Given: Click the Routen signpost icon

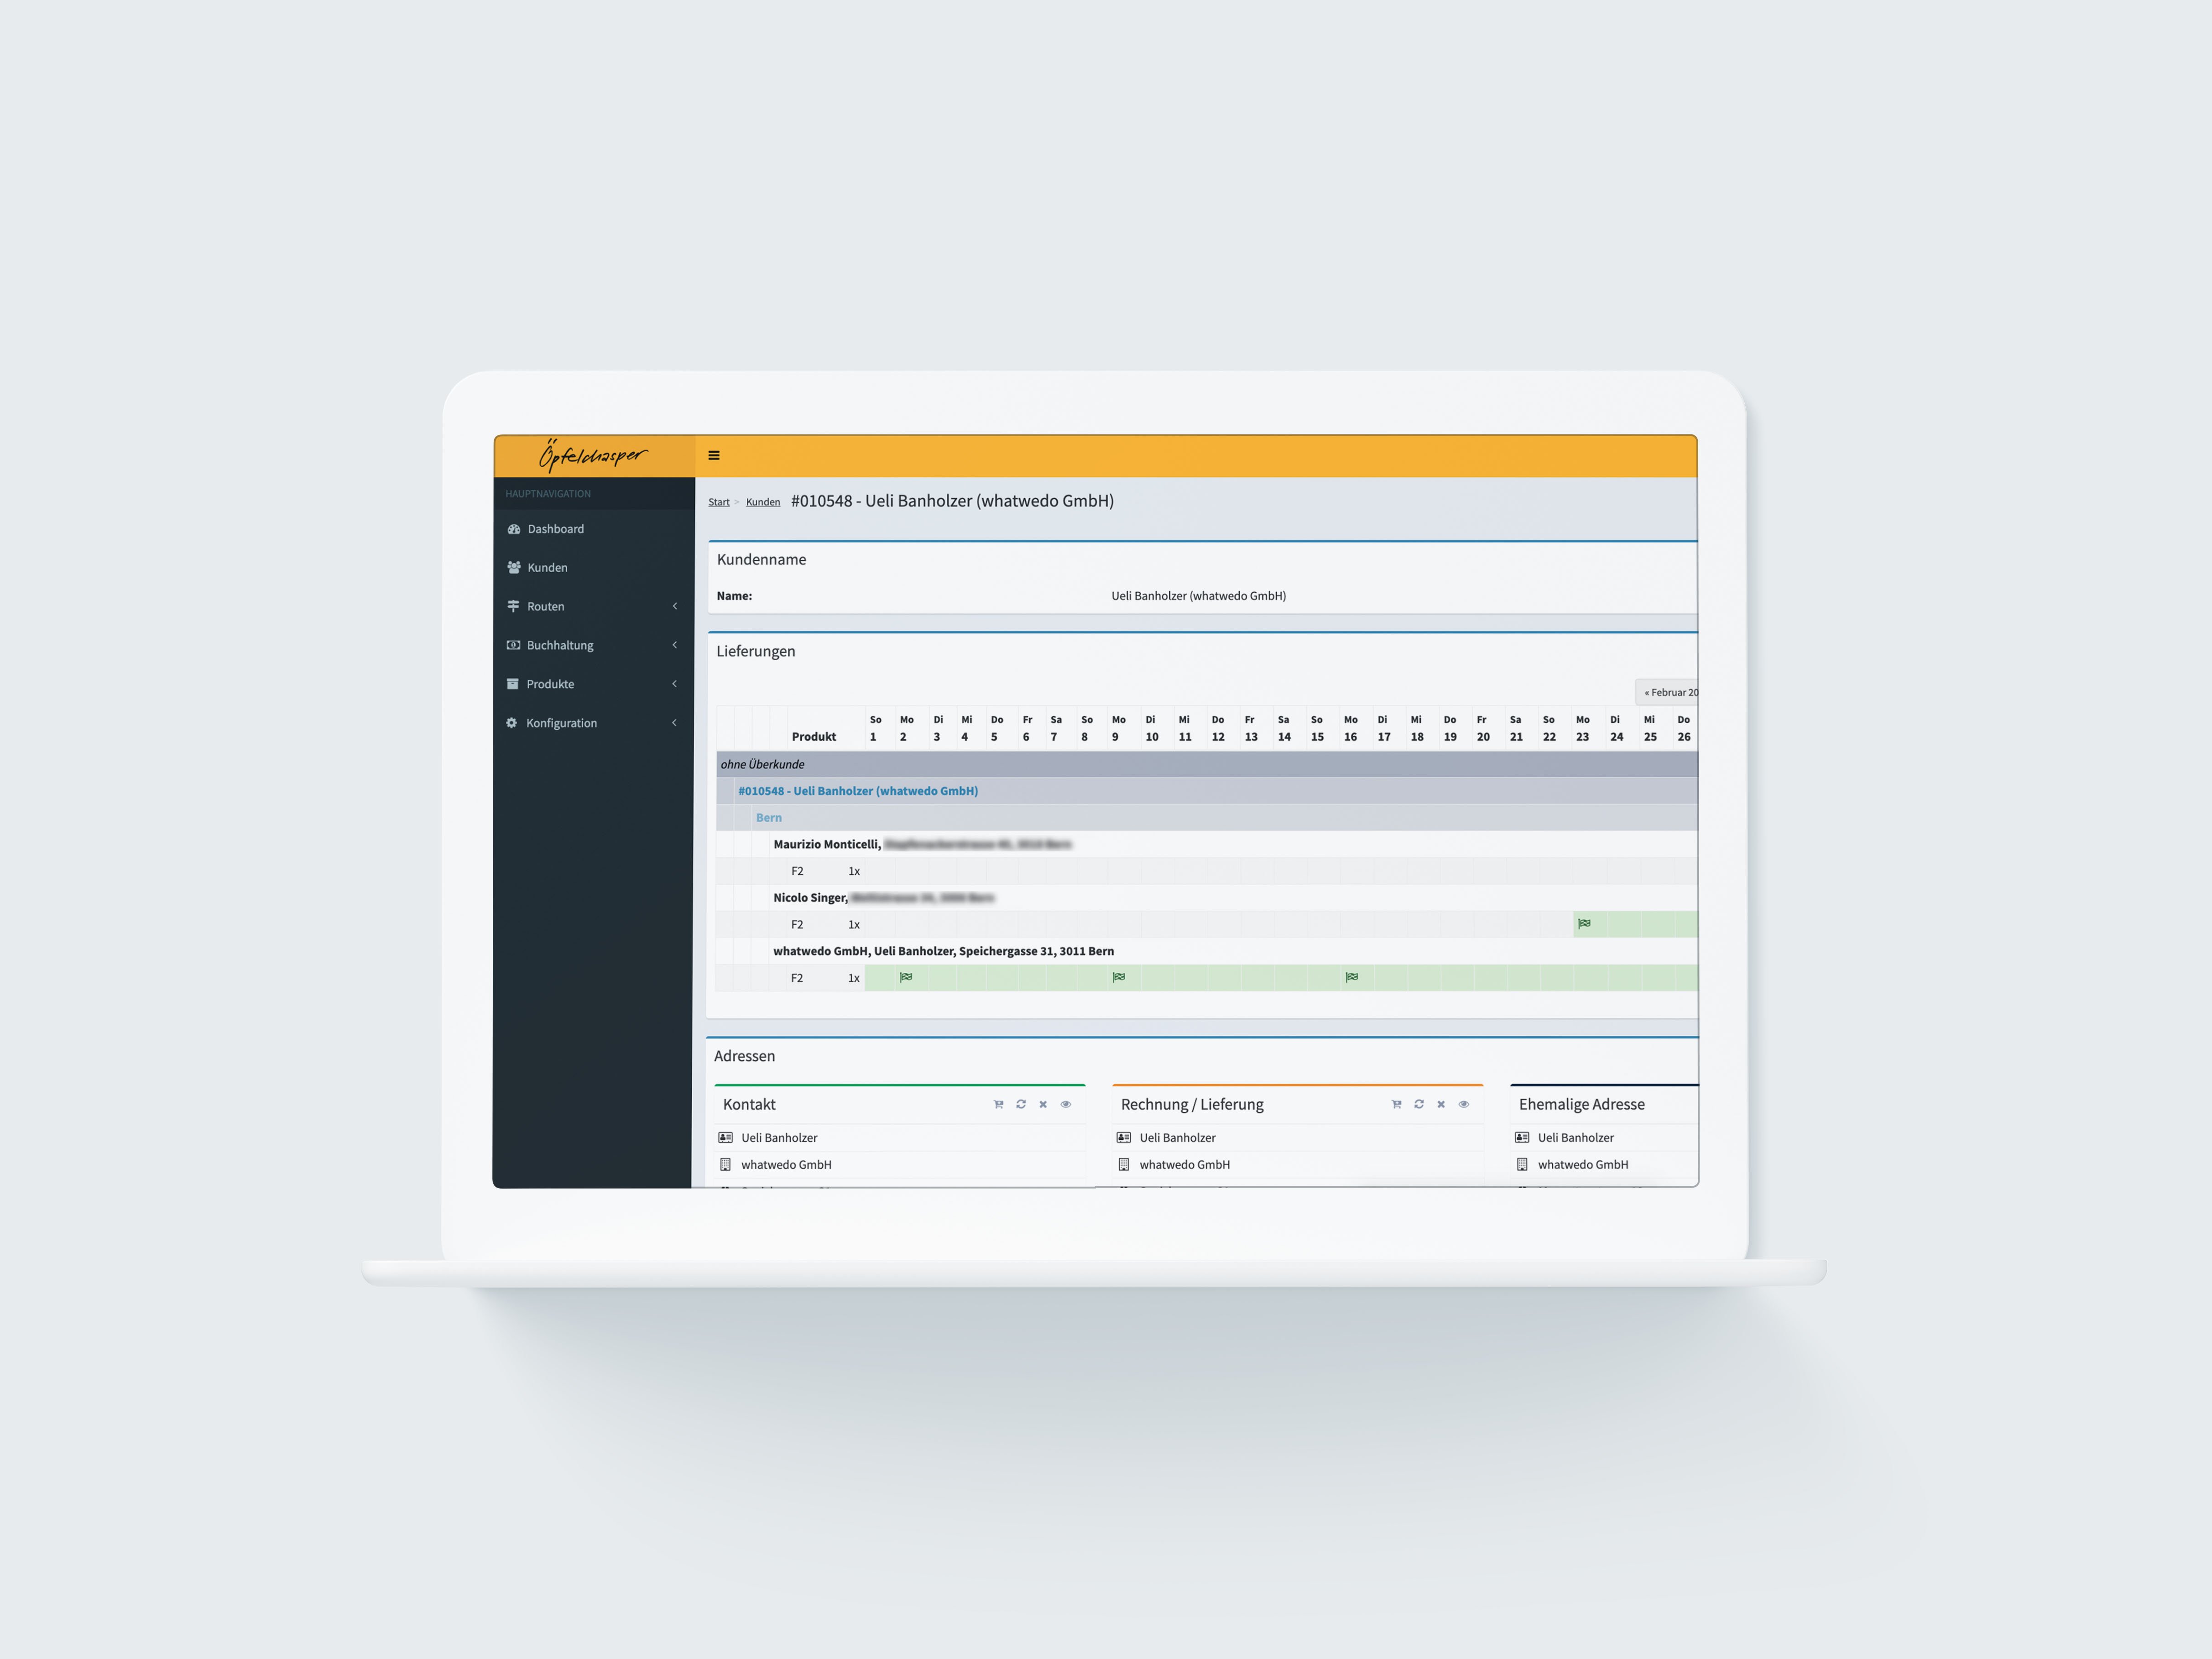Looking at the screenshot, I should tap(513, 606).
